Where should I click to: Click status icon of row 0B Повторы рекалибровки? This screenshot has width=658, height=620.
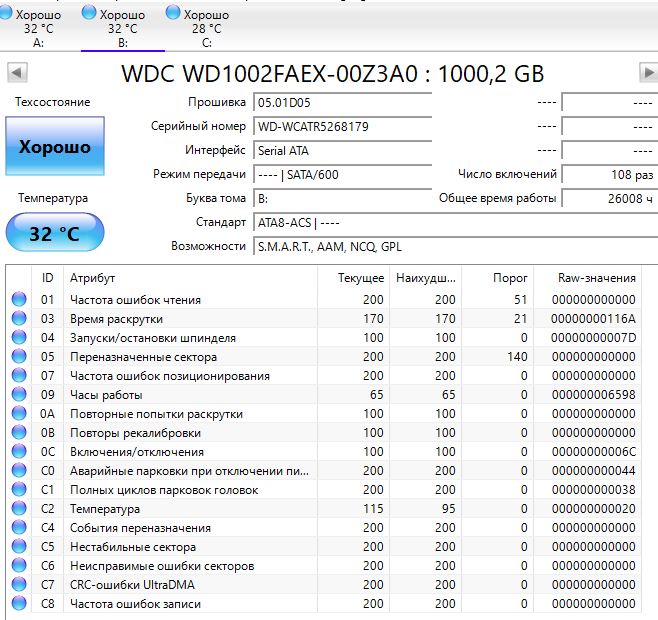[19, 432]
